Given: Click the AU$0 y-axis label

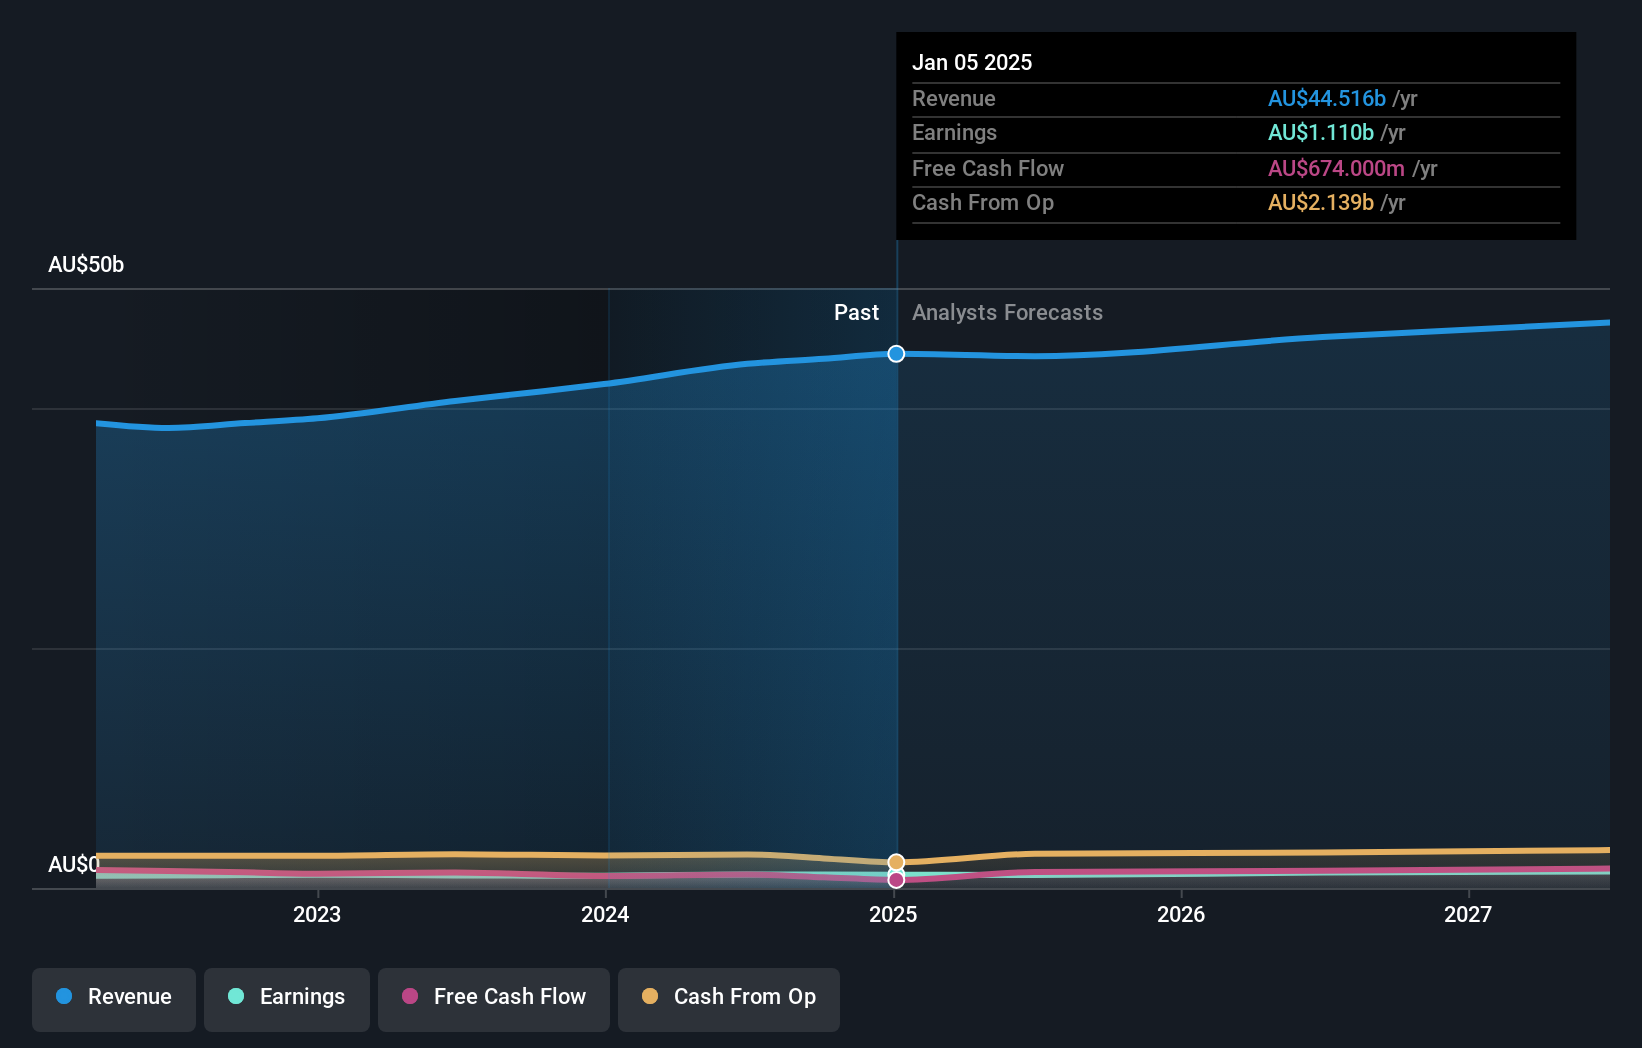Looking at the screenshot, I should click(74, 864).
